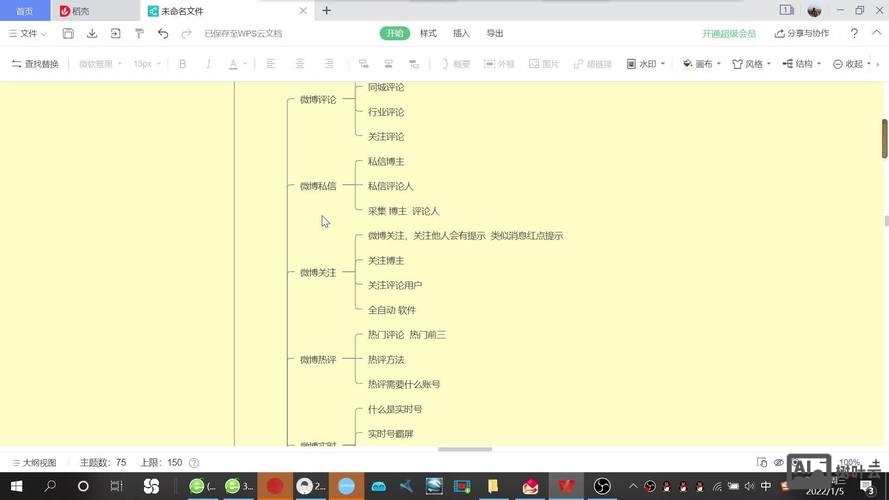Open the 风格 style dropdown
Image resolution: width=889 pixels, height=500 pixels.
point(752,64)
